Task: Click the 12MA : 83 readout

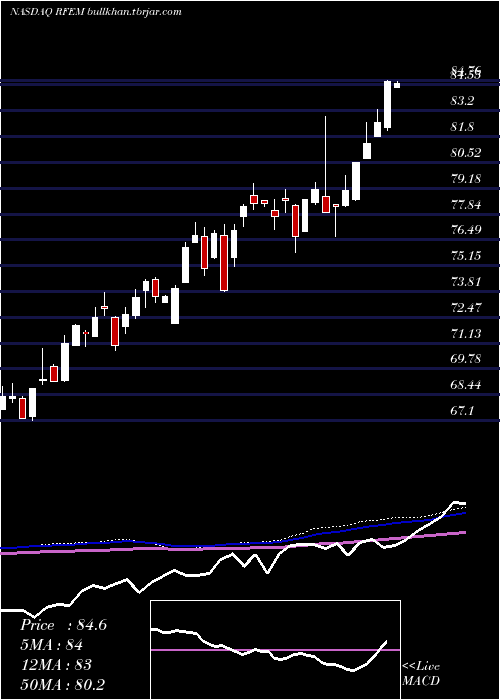Action: 56,664
